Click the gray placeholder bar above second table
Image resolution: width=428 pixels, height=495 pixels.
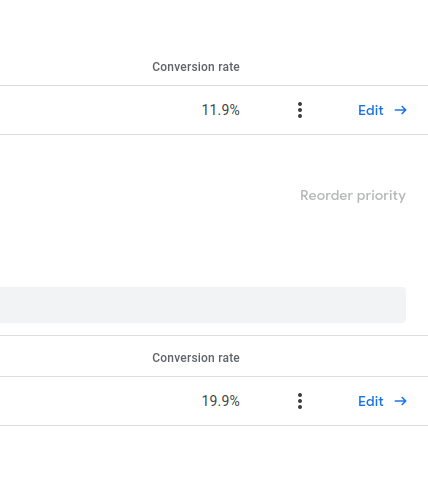pos(203,305)
